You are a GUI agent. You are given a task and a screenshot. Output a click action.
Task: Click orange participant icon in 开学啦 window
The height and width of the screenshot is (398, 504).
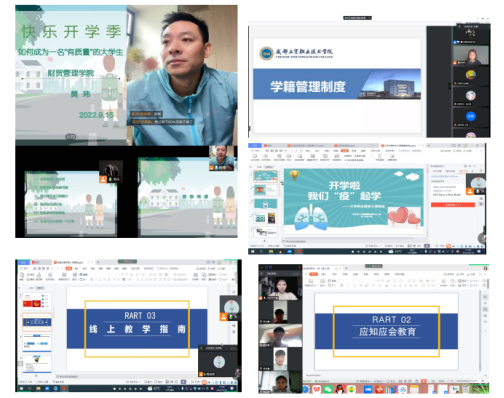point(470,191)
